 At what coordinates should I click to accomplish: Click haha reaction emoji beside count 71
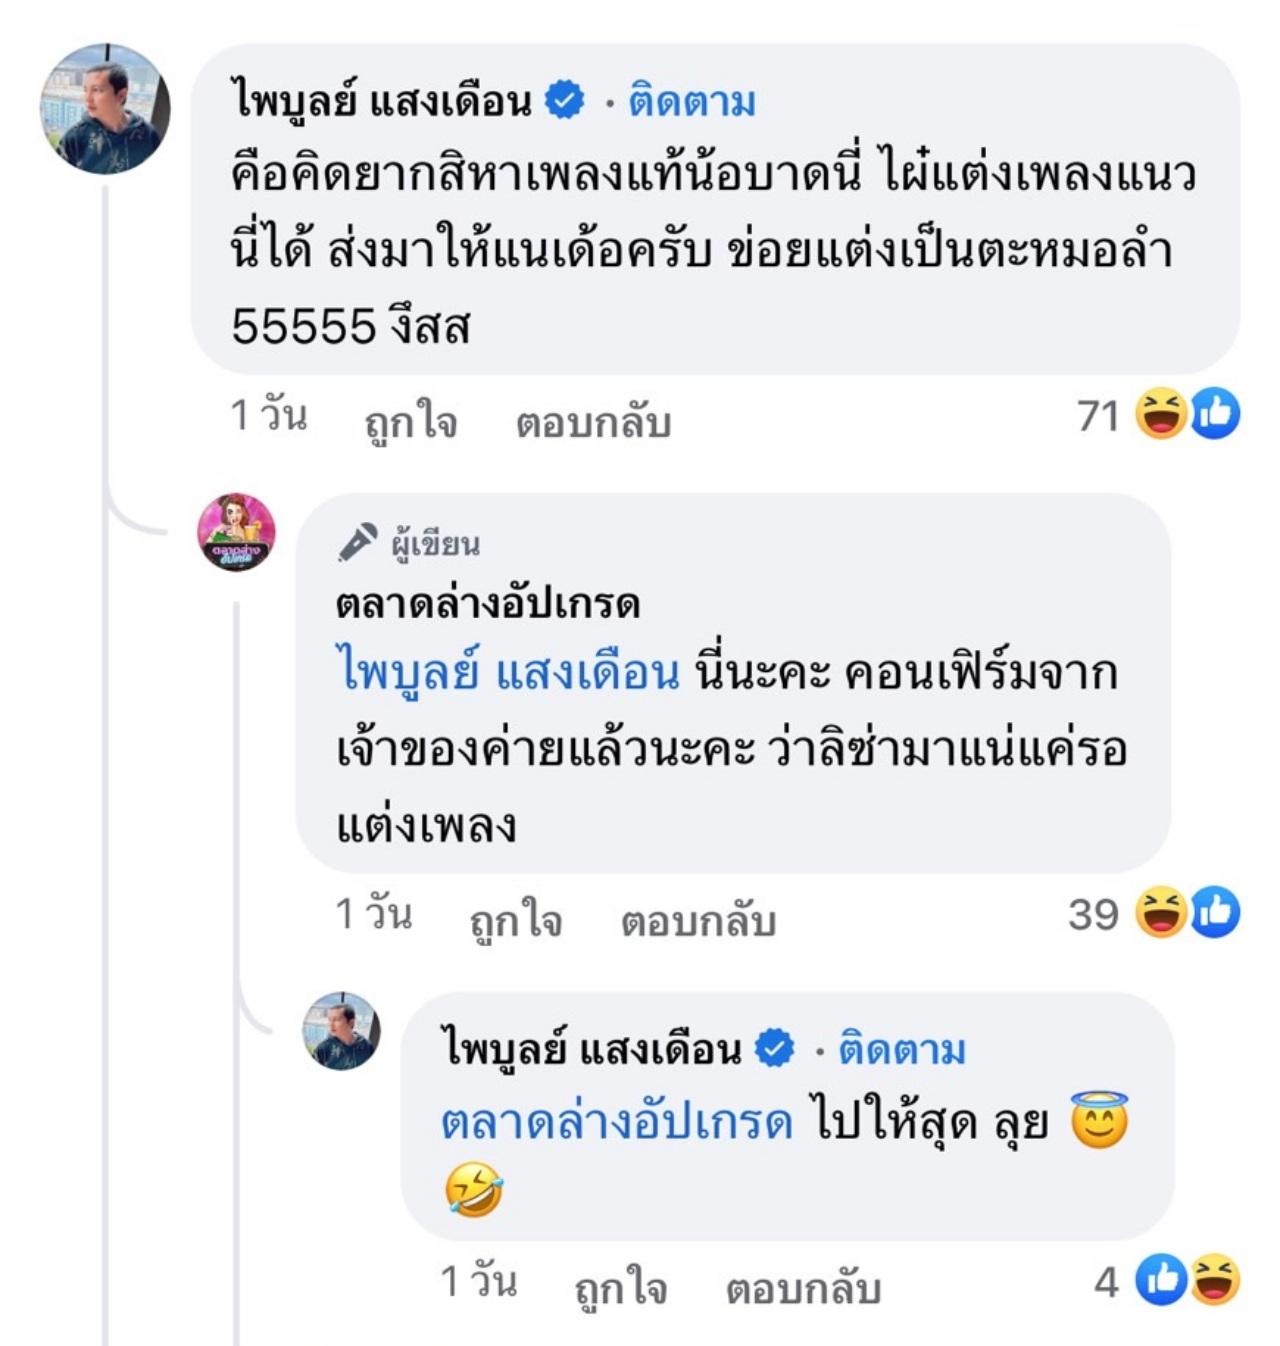(x=1160, y=414)
